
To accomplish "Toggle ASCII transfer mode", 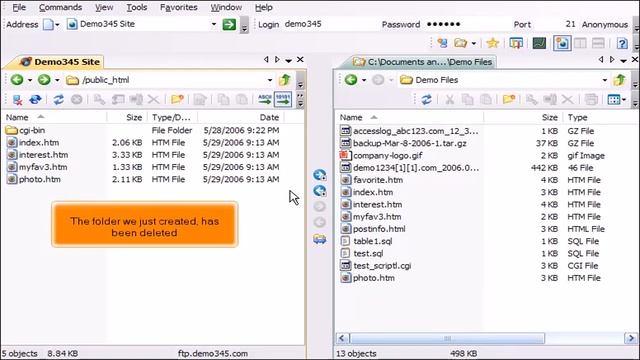I will tap(264, 99).
